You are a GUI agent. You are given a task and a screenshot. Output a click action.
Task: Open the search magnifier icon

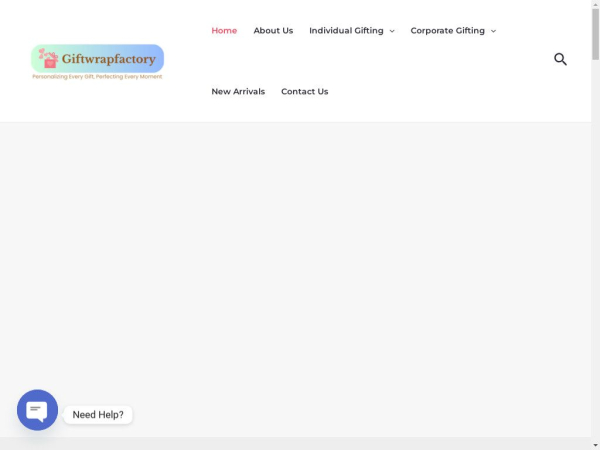pos(560,59)
